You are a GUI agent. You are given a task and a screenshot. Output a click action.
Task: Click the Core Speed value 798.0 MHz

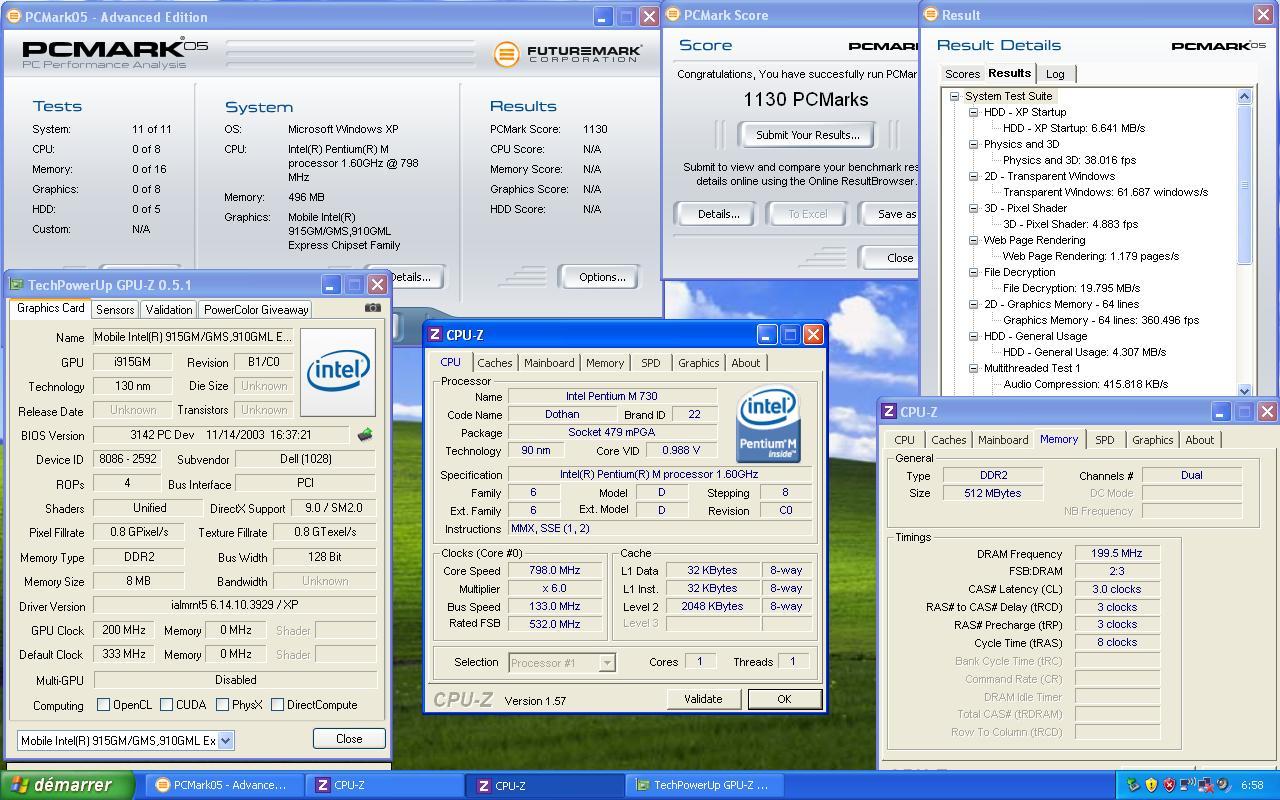(554, 570)
